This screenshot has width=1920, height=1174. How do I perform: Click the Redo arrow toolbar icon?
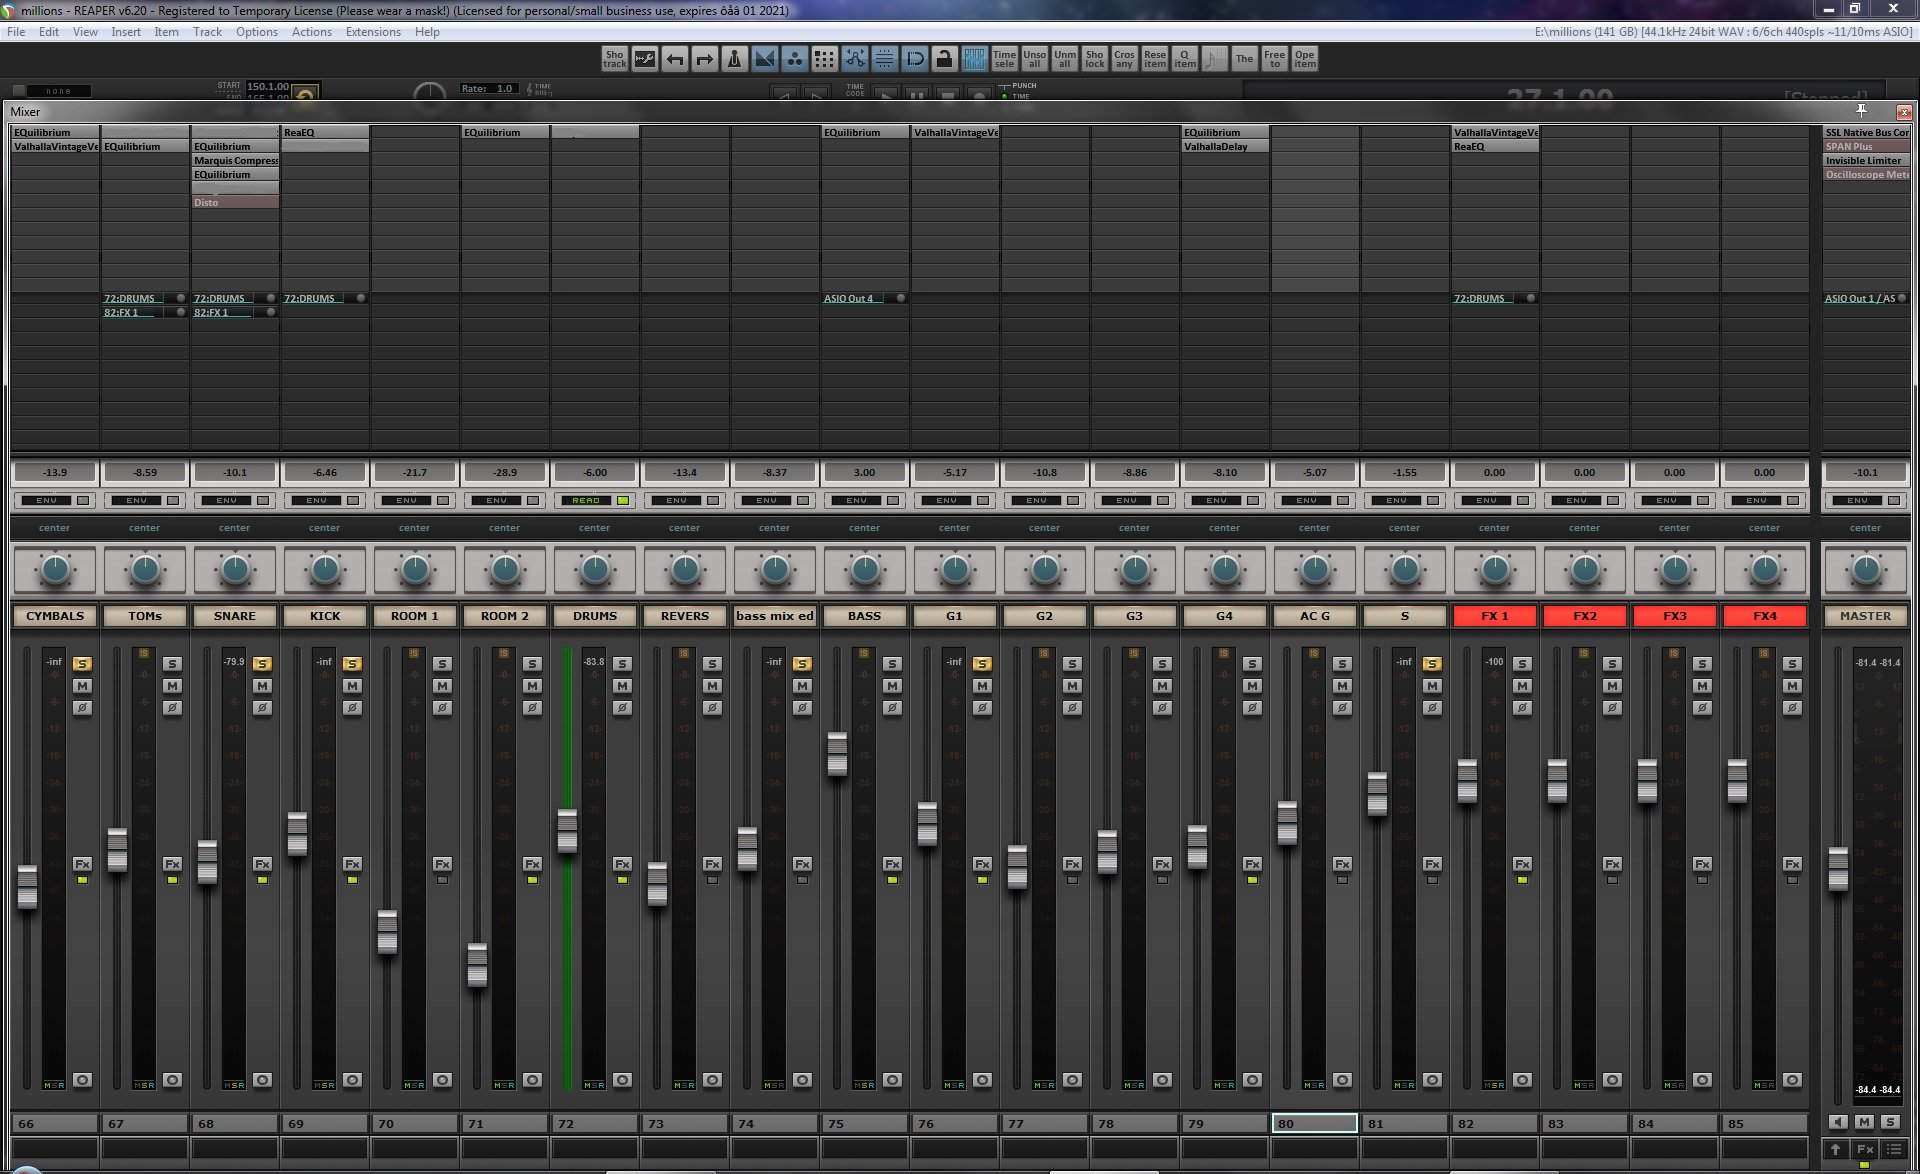click(x=704, y=59)
